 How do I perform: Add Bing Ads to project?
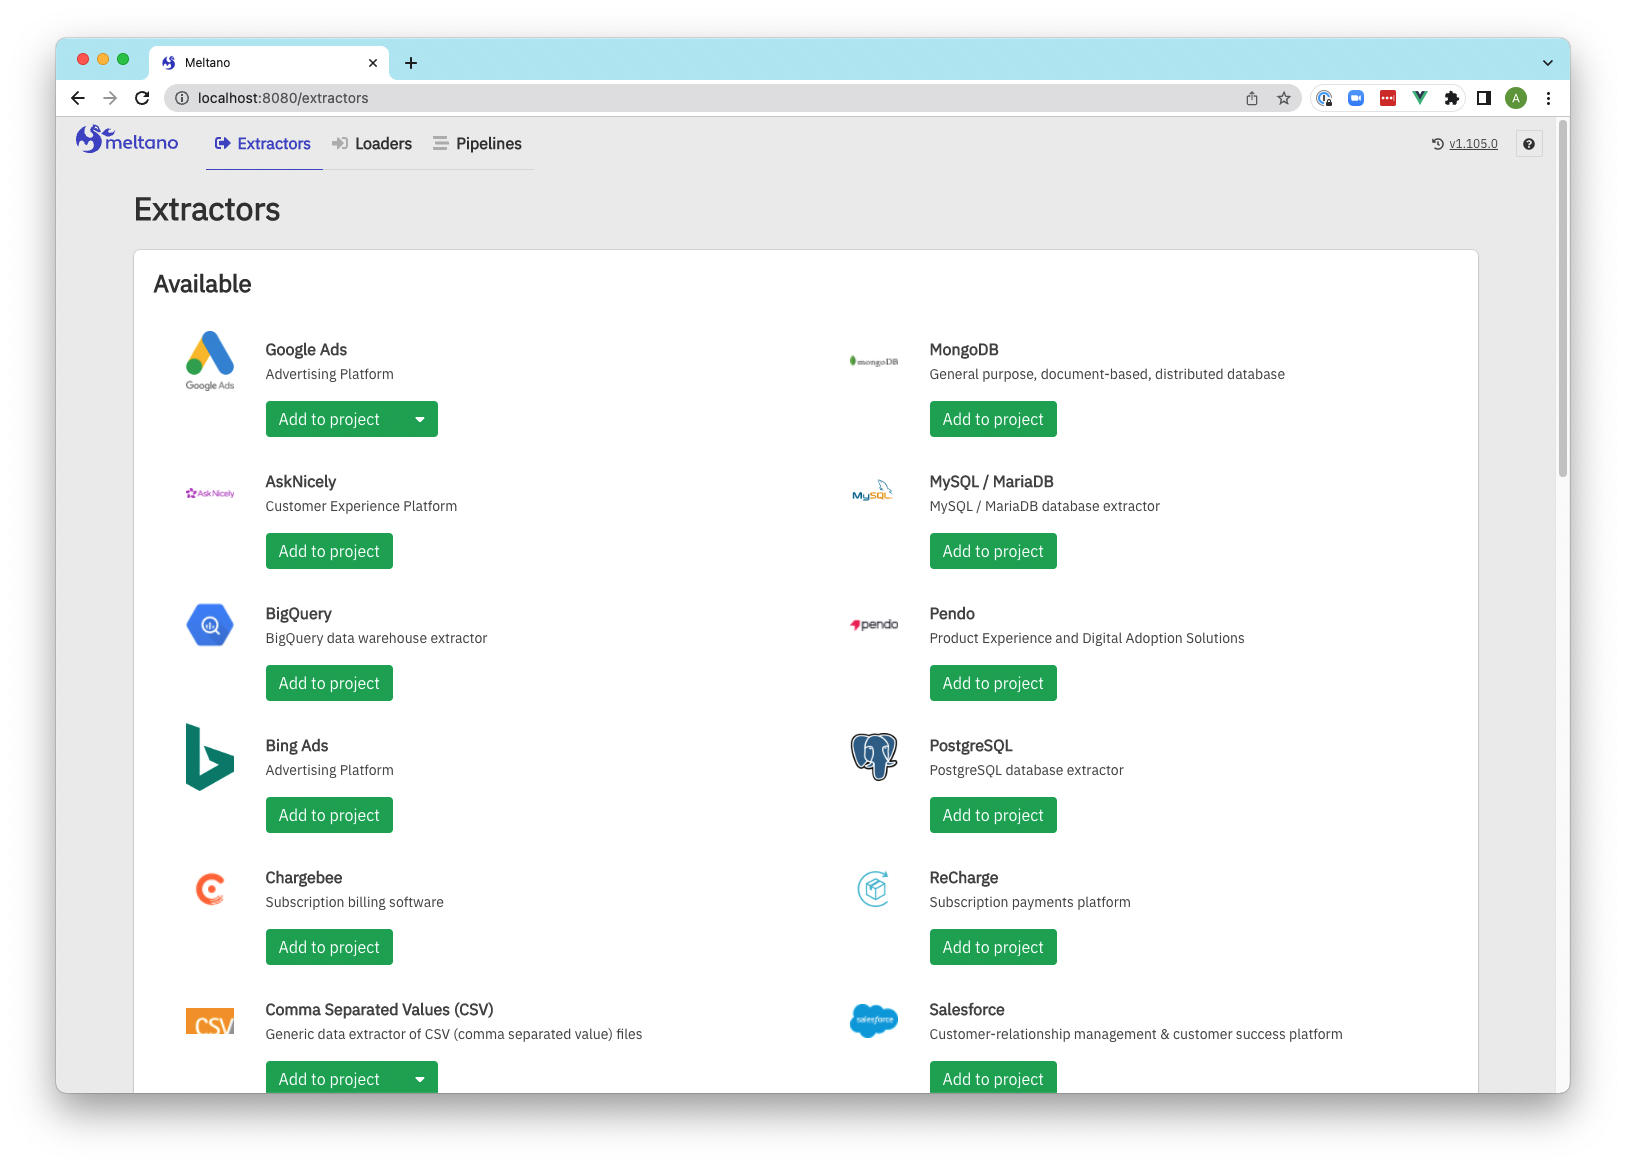tap(329, 815)
